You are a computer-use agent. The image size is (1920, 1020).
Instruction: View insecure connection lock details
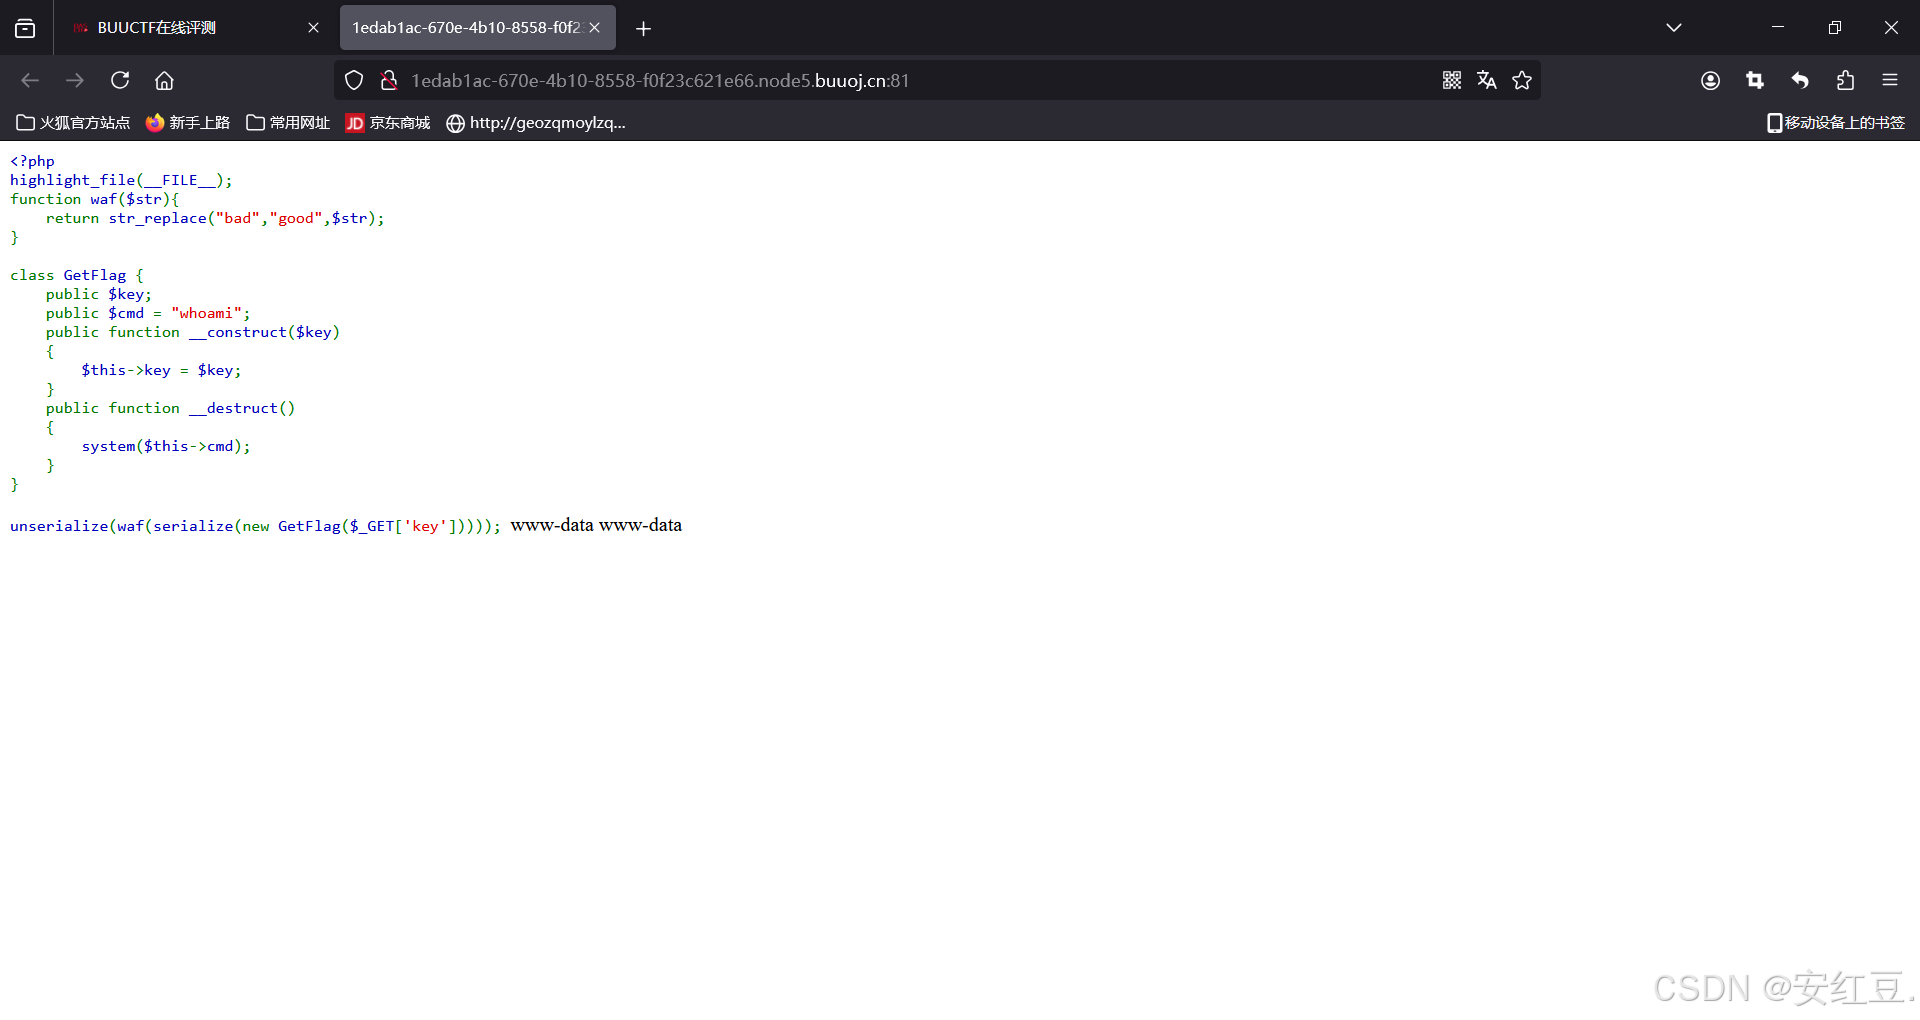click(x=389, y=80)
